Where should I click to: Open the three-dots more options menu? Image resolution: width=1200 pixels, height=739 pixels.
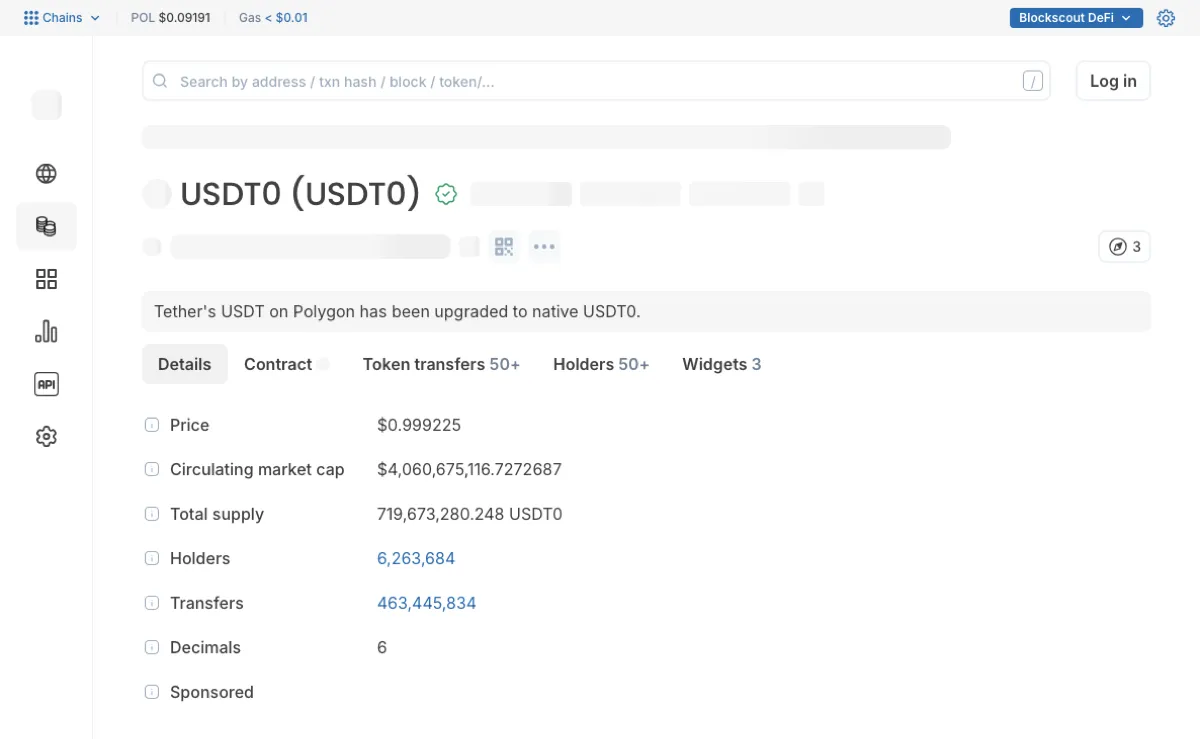coord(544,246)
